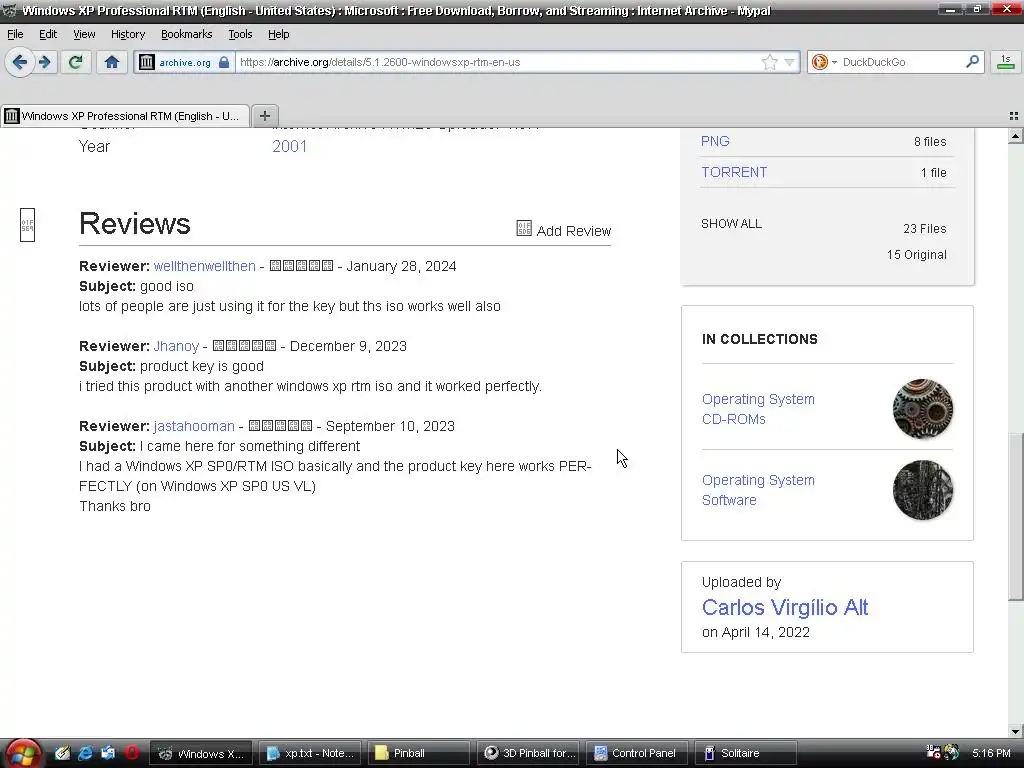
Task: Click the vertical scrollbar thumb
Action: click(x=1016, y=517)
